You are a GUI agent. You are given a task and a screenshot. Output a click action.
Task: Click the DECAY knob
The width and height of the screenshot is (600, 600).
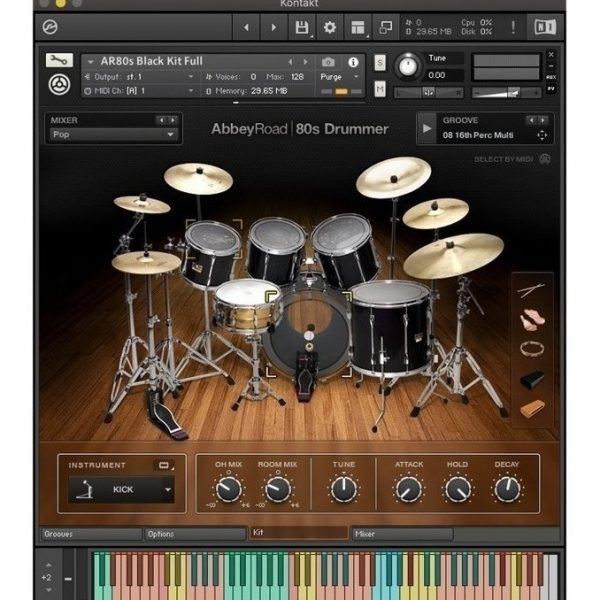click(507, 489)
